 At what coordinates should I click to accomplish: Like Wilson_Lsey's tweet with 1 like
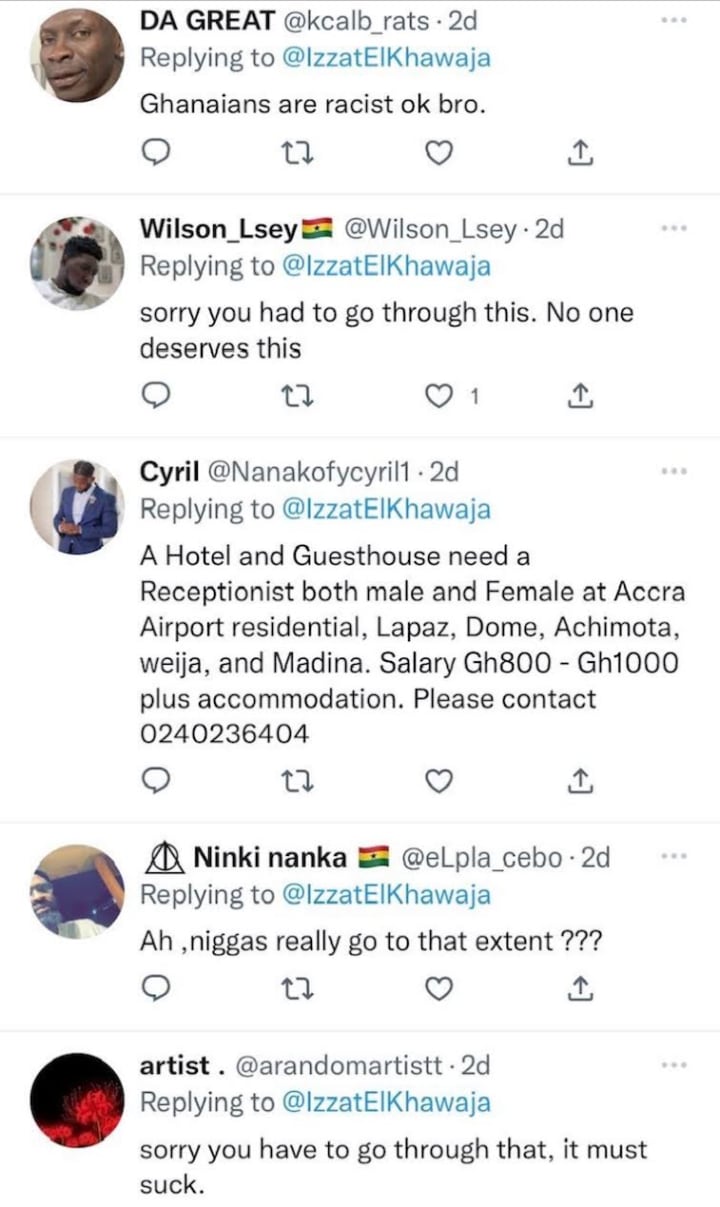439,397
